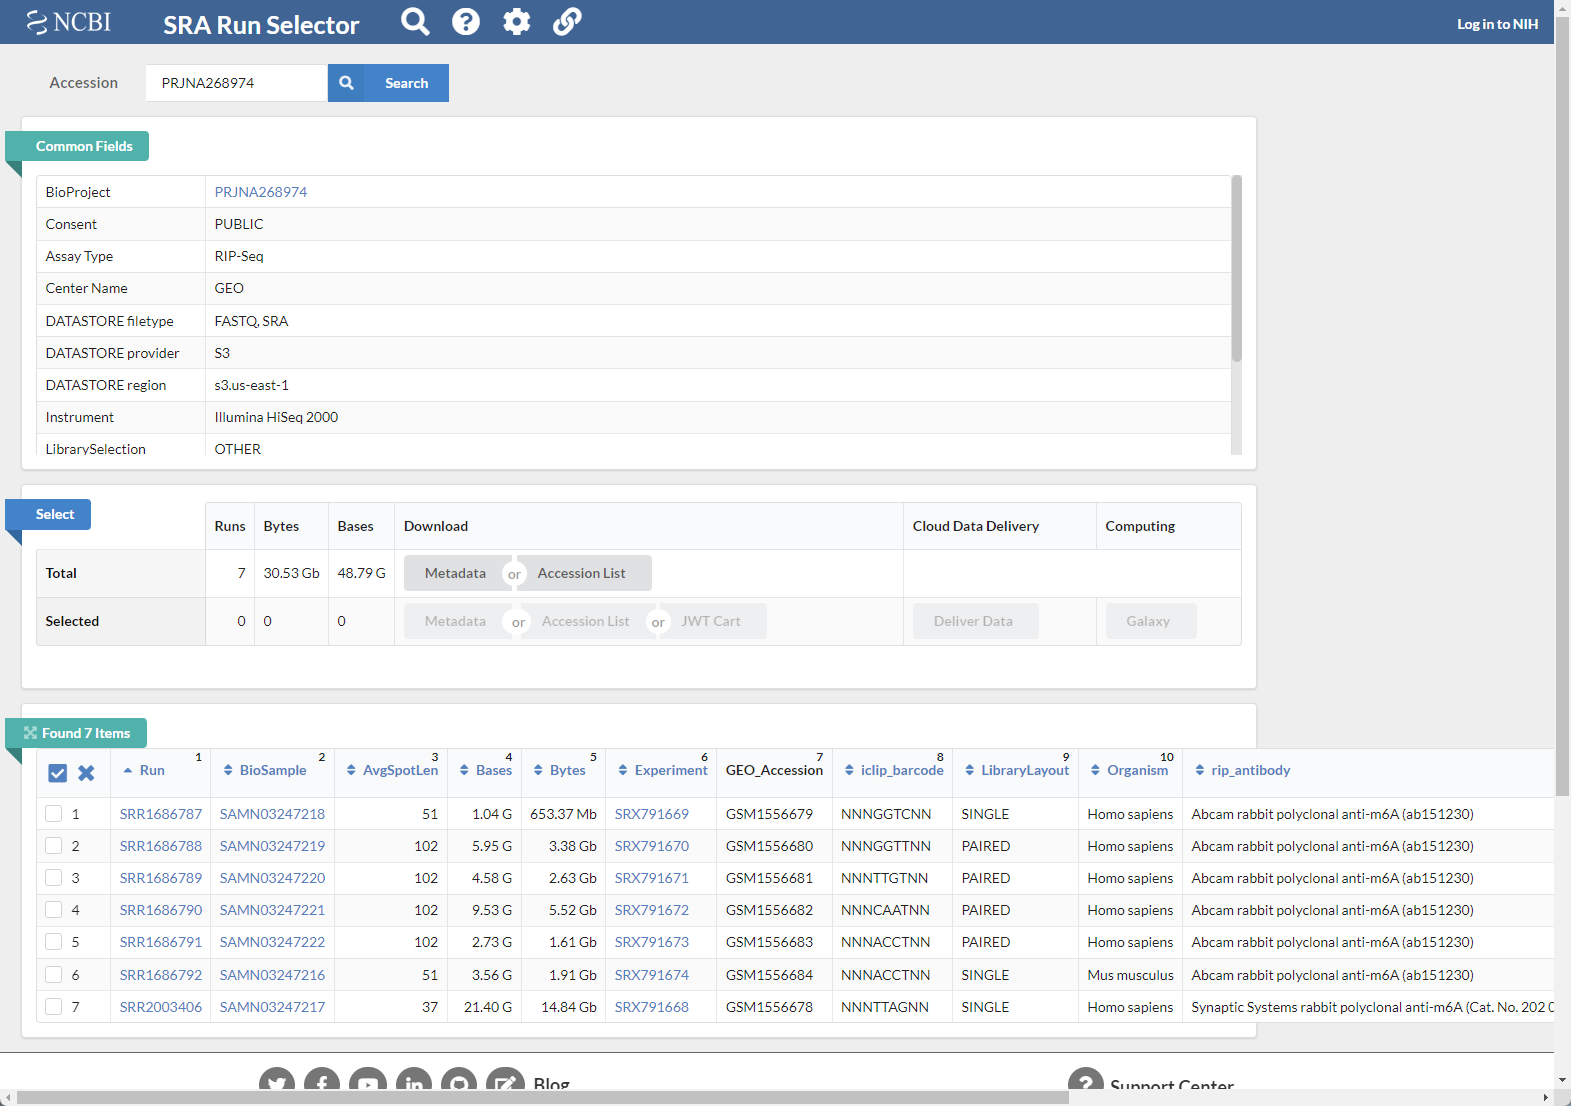Viewport: 1571px width, 1106px height.
Task: Click the Selected Metadata button
Action: point(455,621)
